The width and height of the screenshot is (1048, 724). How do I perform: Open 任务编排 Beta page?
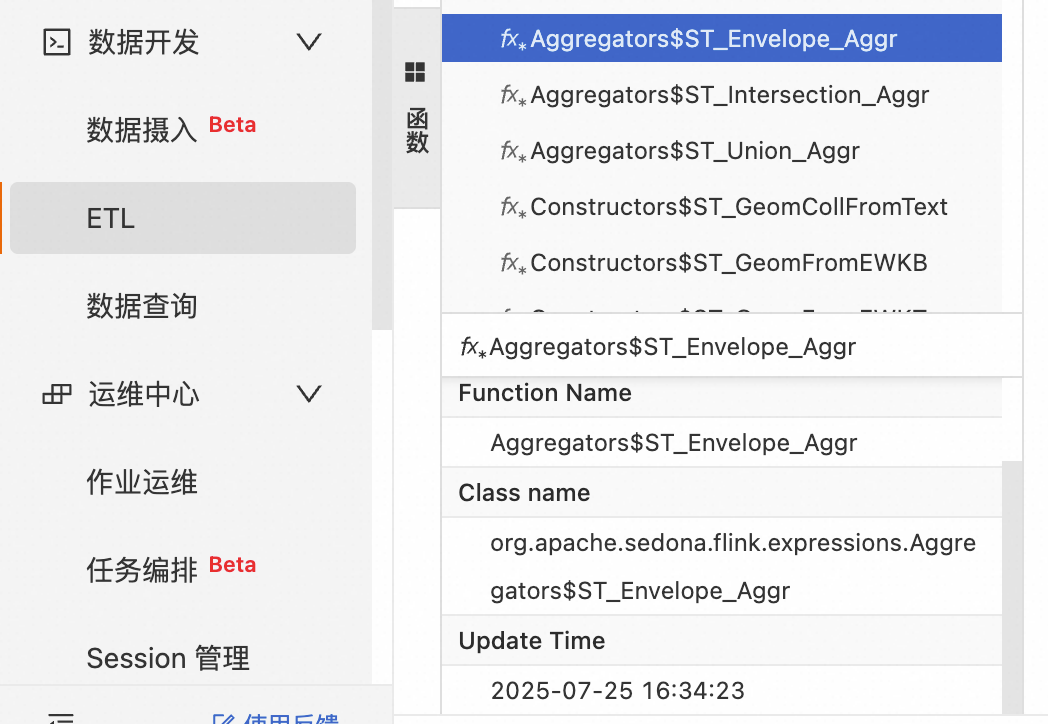point(171,569)
